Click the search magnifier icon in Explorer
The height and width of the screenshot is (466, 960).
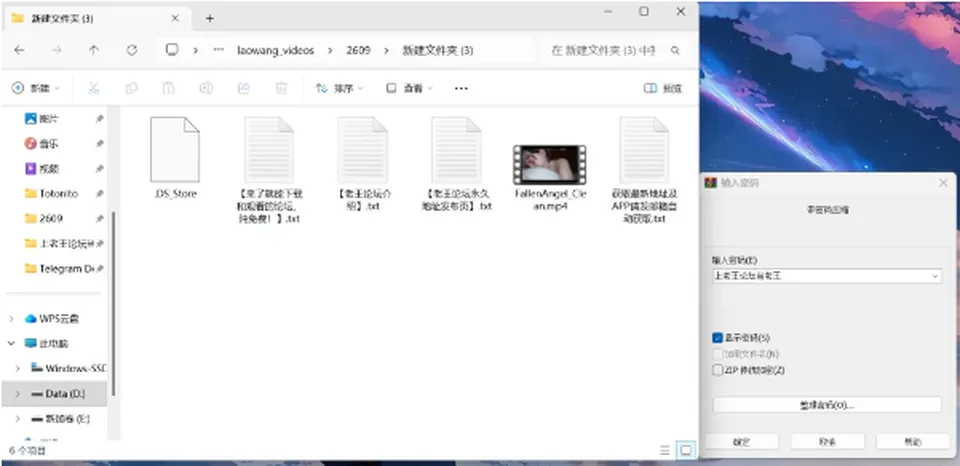pyautogui.click(x=675, y=50)
